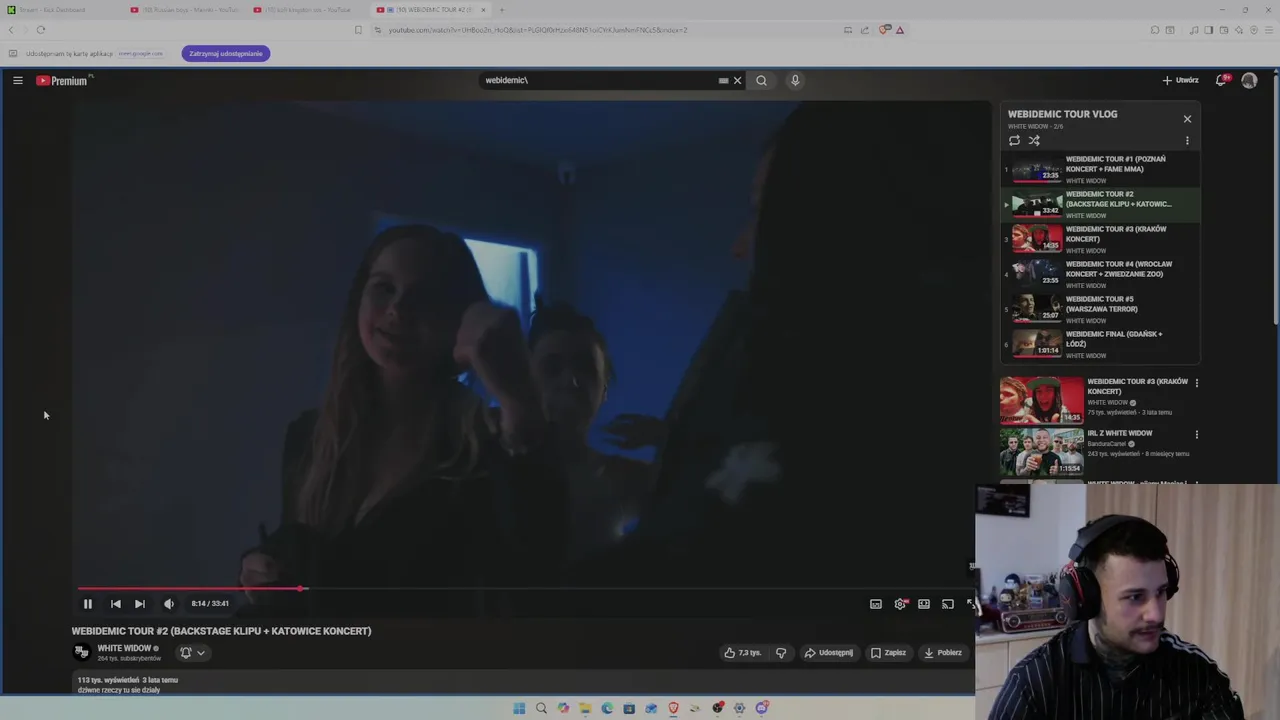Screen dimensions: 1280x720
Task: Play WEBIDEMIC TOUR #5 Warszawa Terror
Action: [x=1100, y=309]
